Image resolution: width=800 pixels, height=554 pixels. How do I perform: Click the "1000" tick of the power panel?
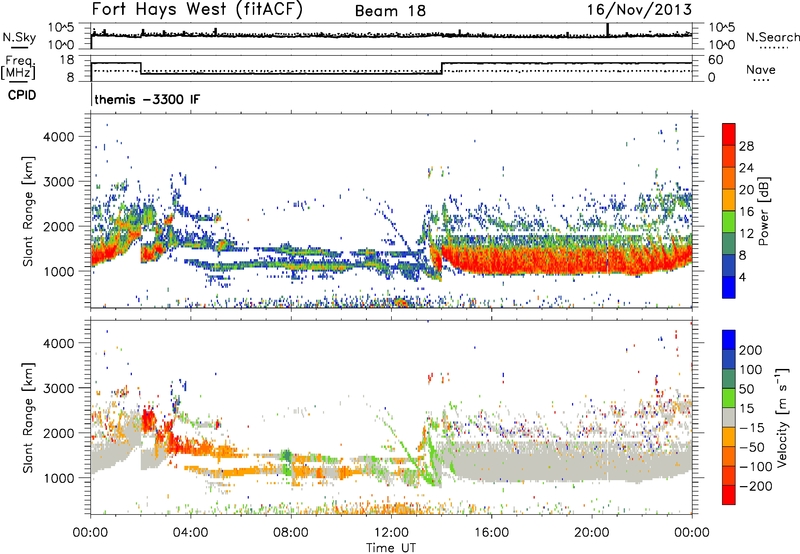coord(58,271)
